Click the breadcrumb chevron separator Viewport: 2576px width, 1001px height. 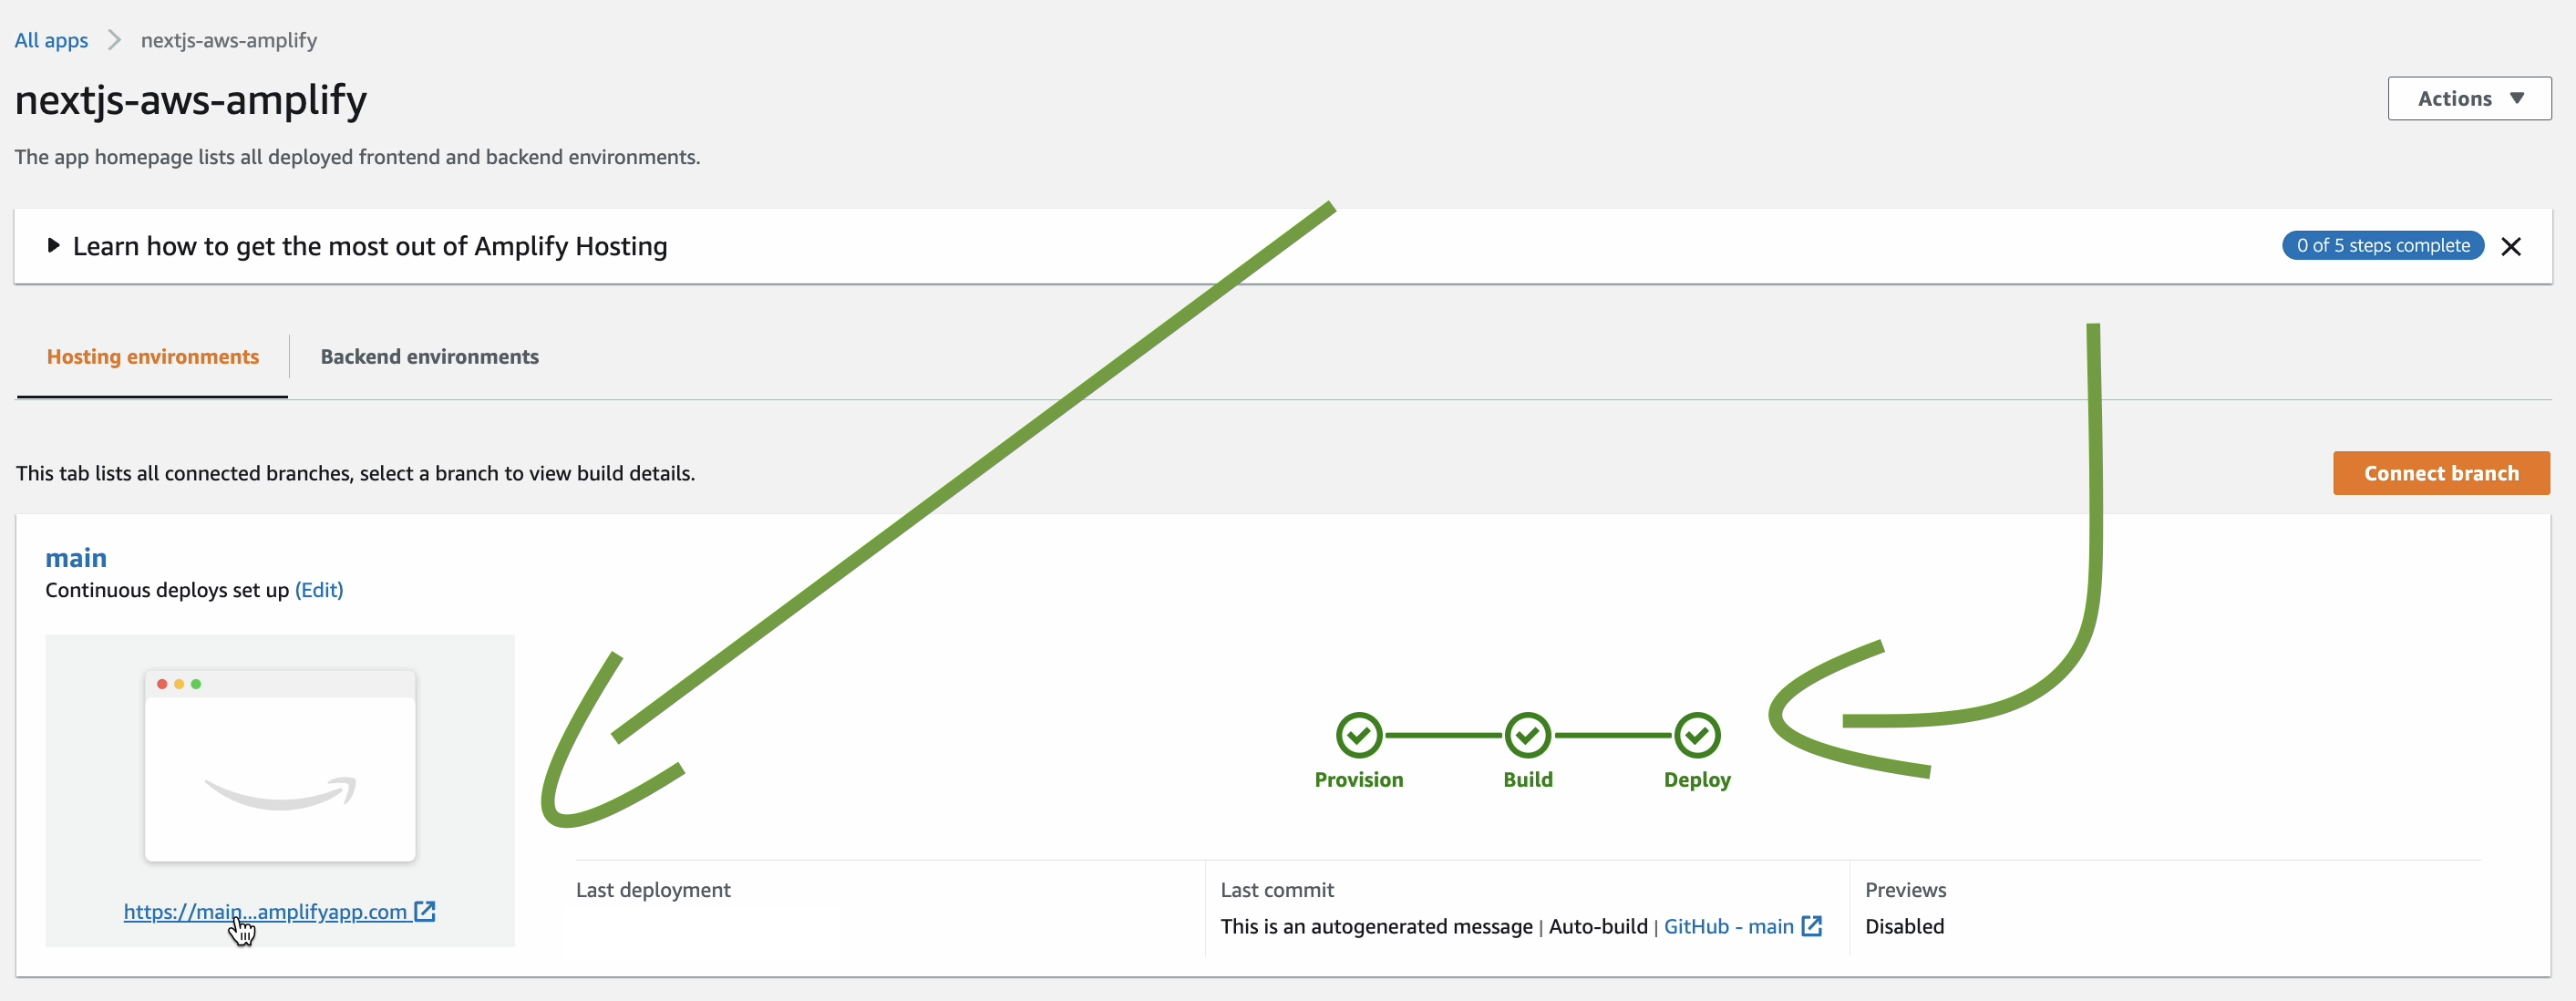(x=114, y=40)
